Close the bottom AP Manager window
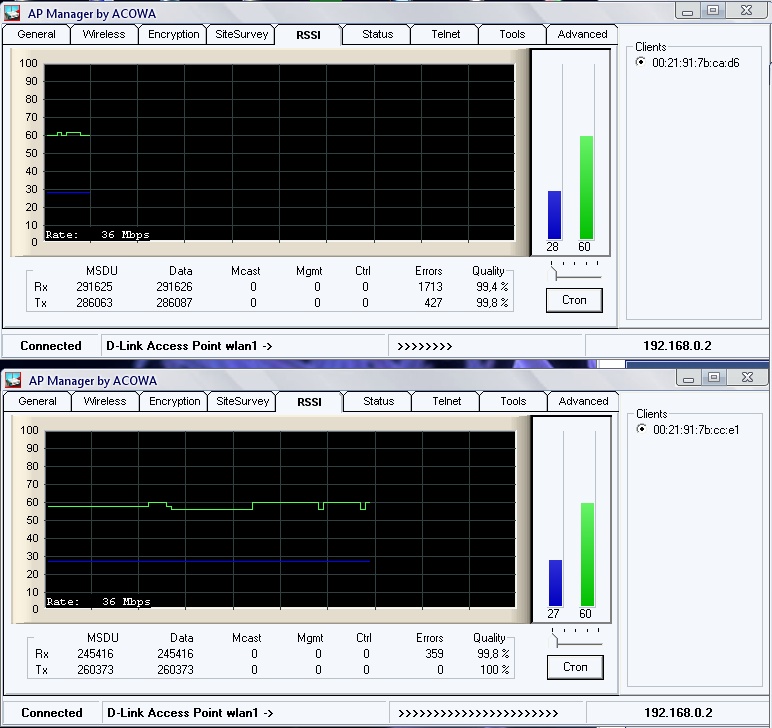772x728 pixels. tap(747, 377)
